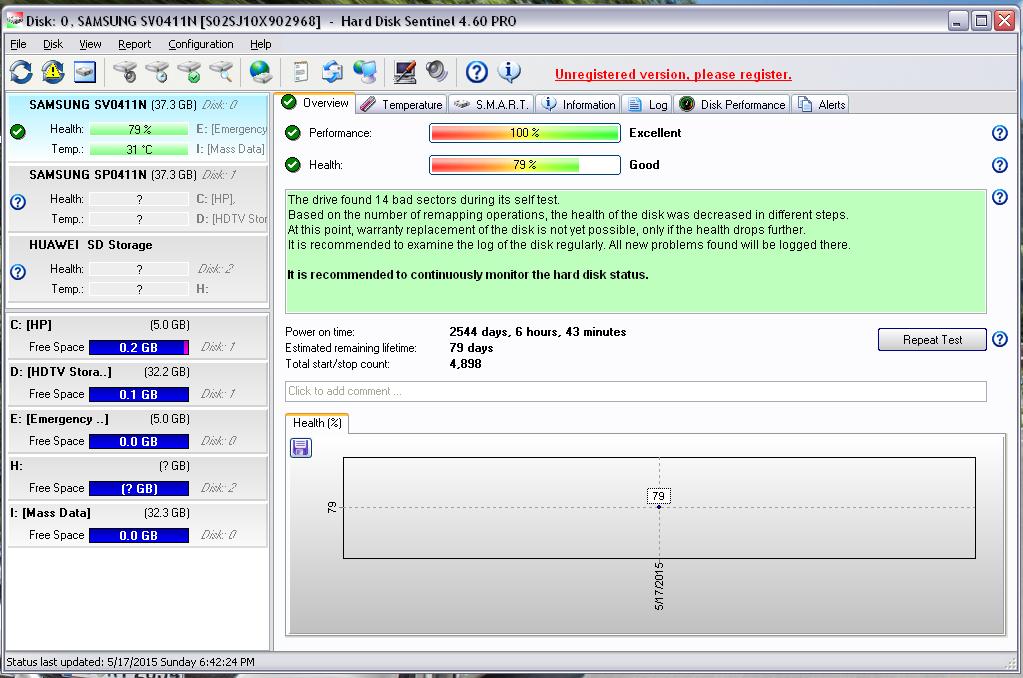Click the C: free space 0.2 GB bar
Screen dimensions: 1023x678
139,348
